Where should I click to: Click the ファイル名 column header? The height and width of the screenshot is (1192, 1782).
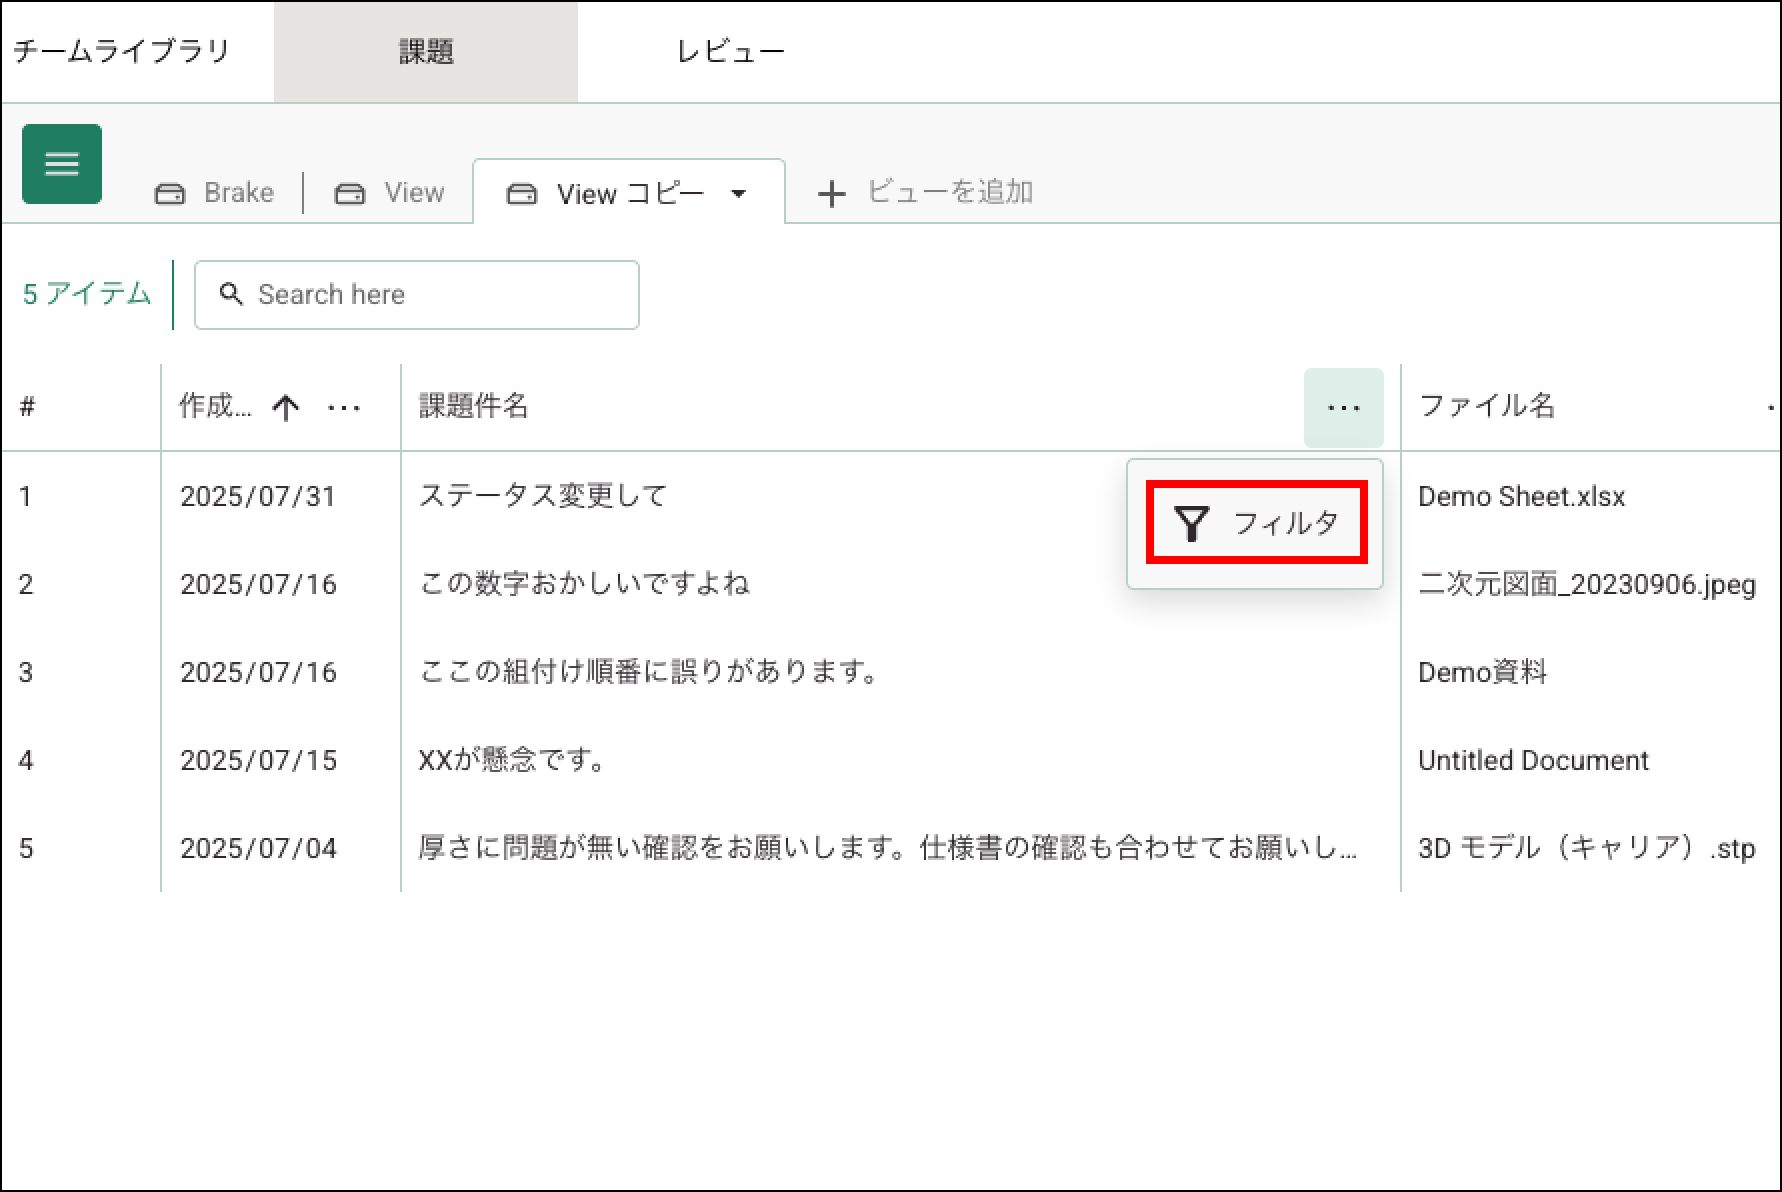pyautogui.click(x=1486, y=406)
